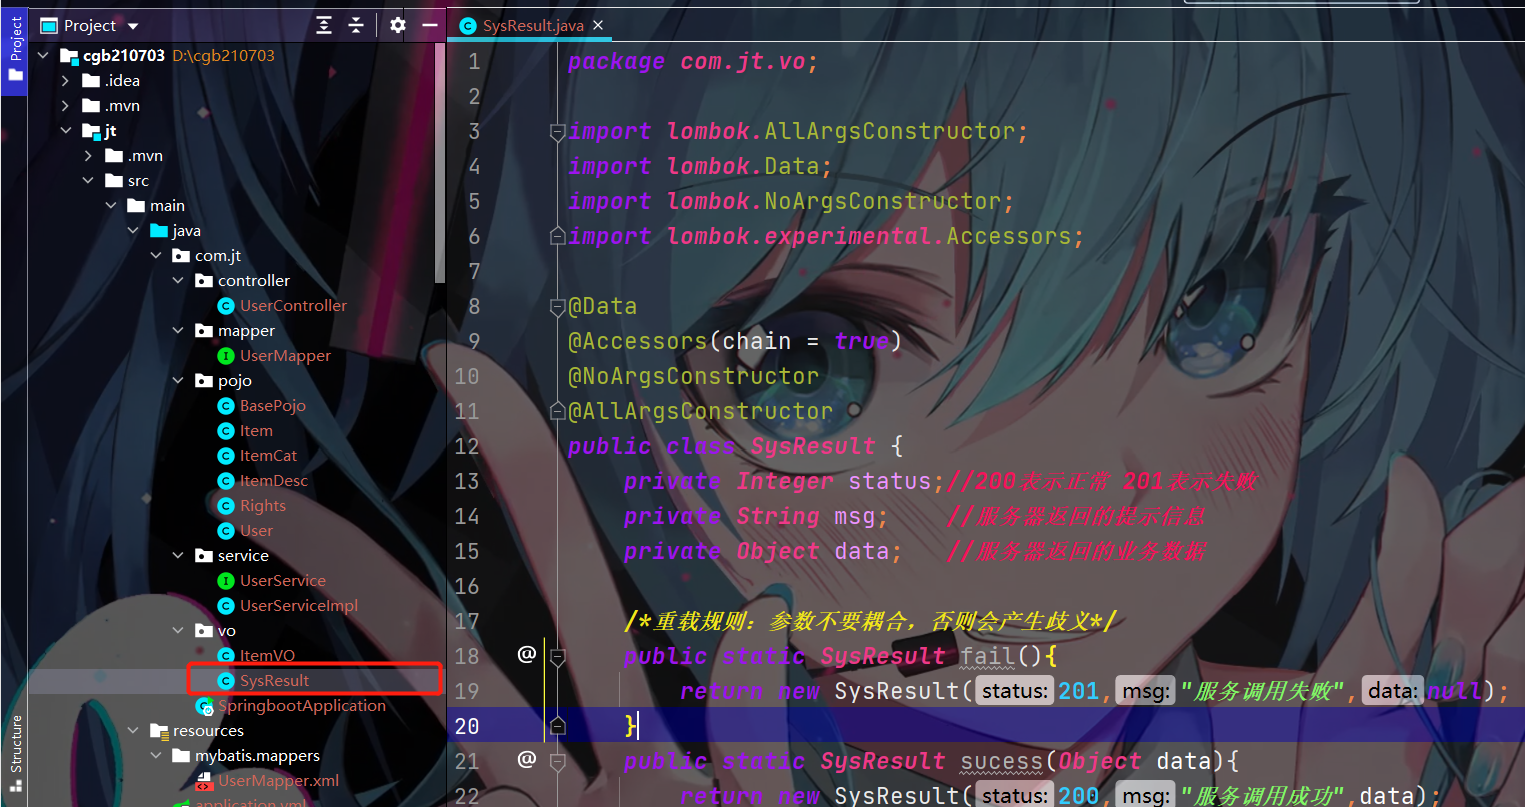Click the project path D:\cgb210703
Screen dimensions: 1525x807
[223, 55]
